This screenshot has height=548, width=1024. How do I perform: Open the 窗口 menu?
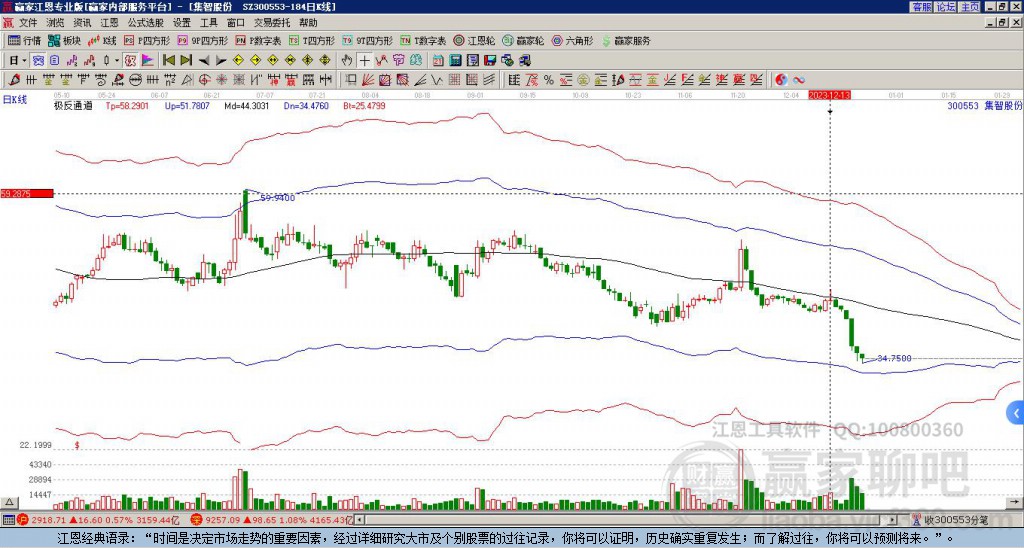tap(236, 23)
